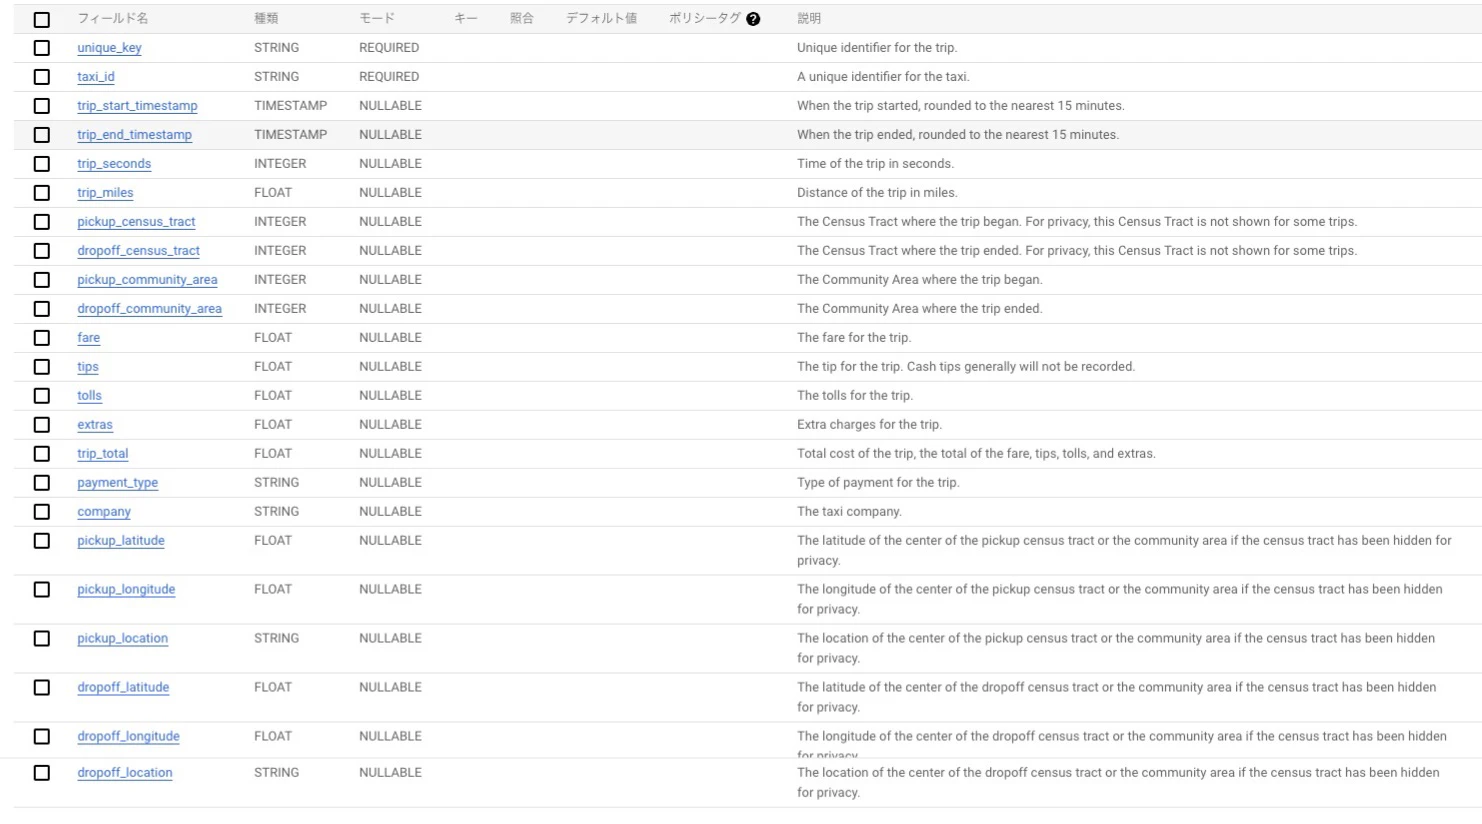Screen dimensions: 1482x824
Task: Click the trip_end_timestamp field link
Action: 134,135
